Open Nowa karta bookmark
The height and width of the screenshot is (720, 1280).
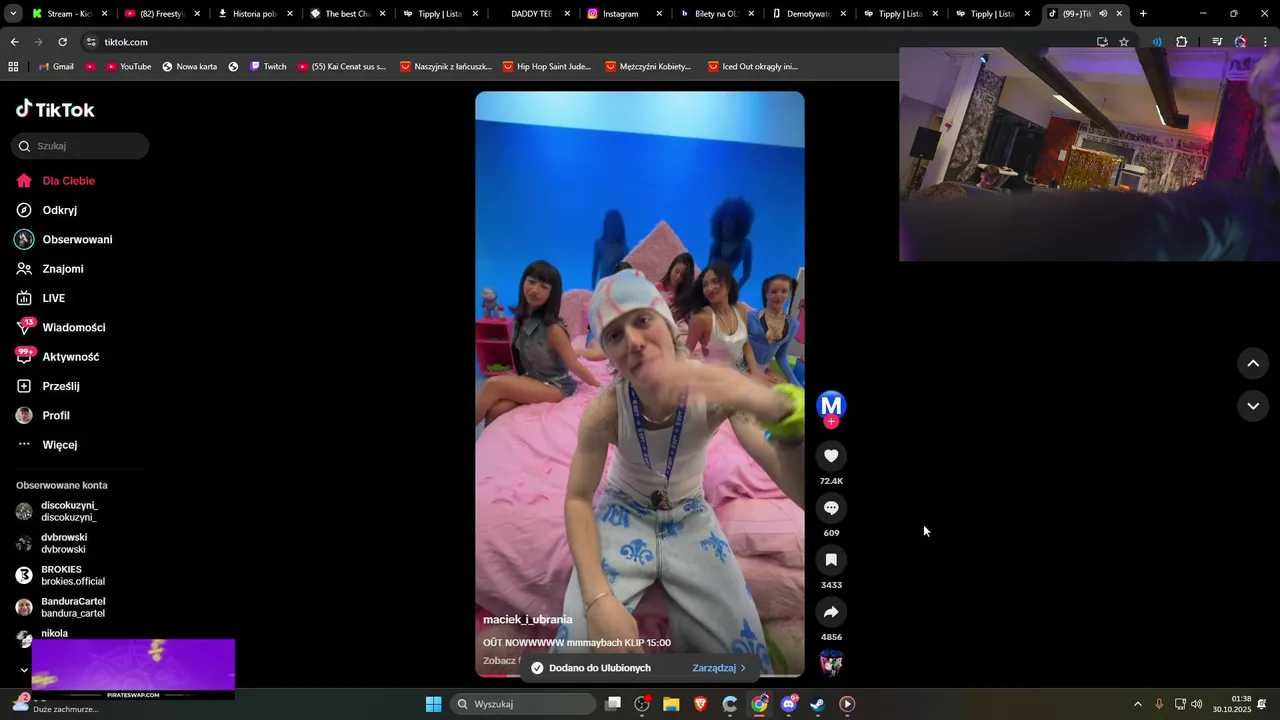point(189,66)
